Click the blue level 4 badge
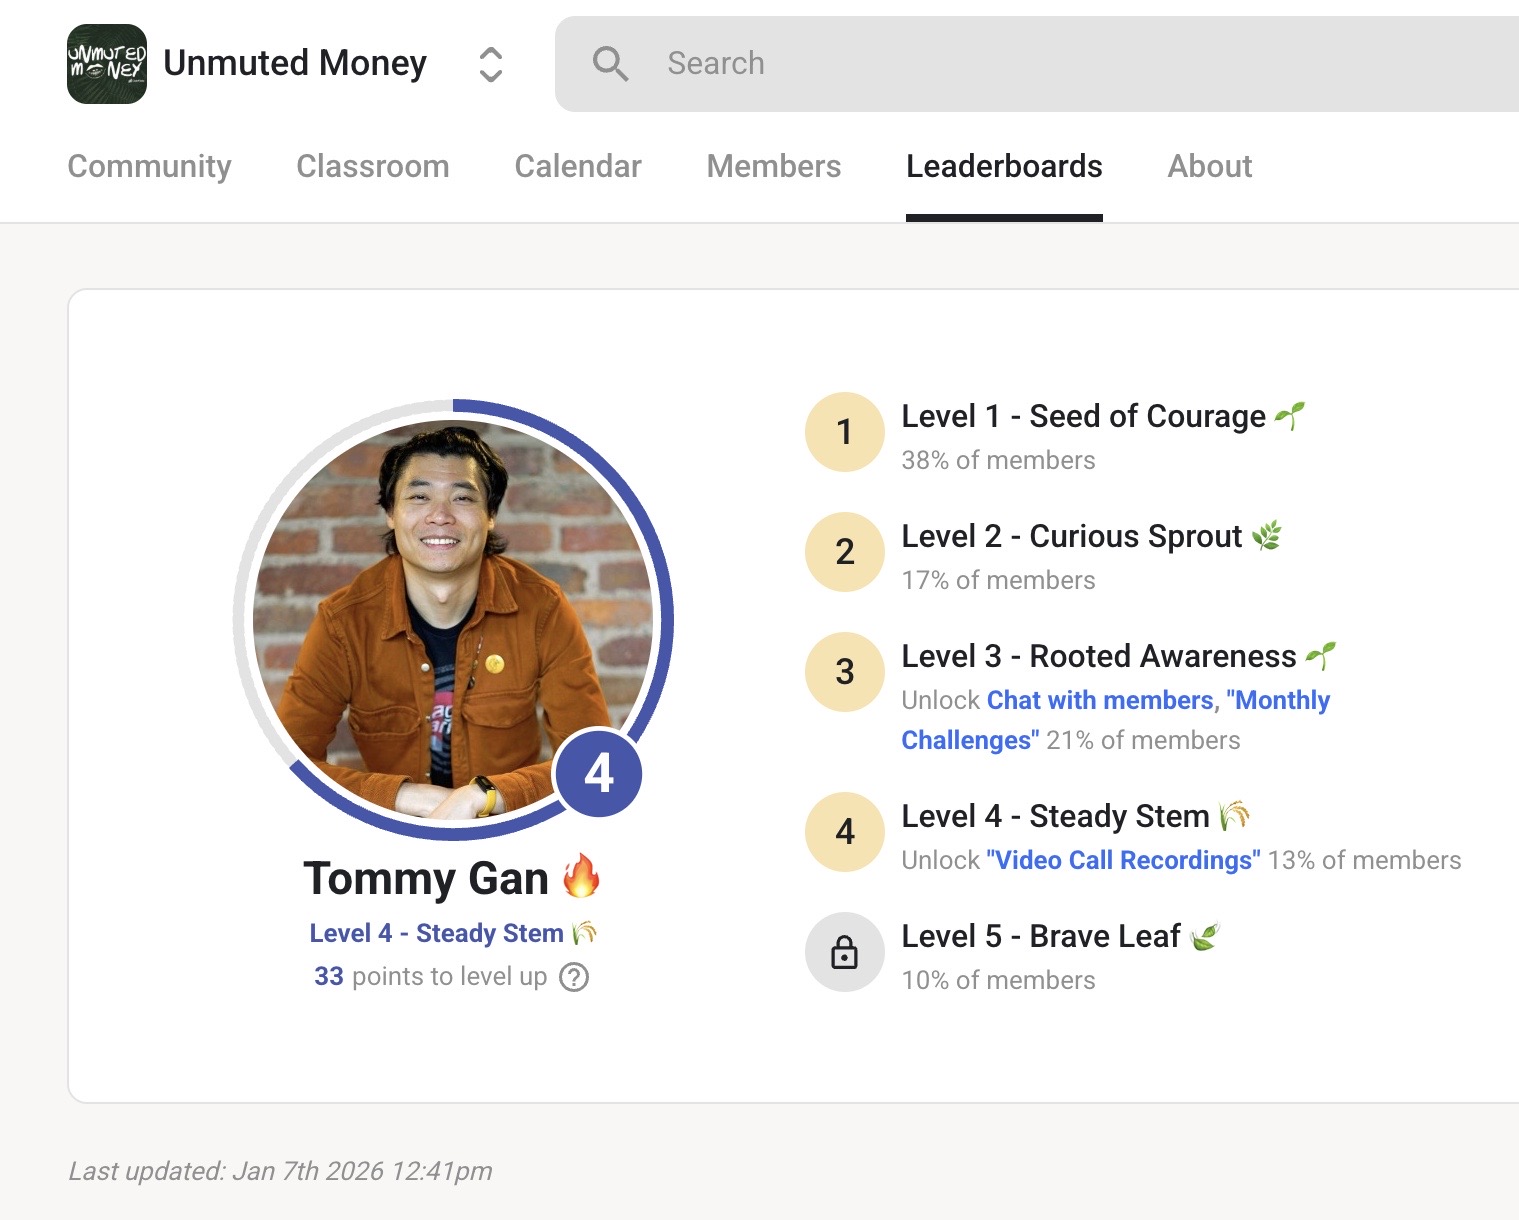 pos(598,773)
